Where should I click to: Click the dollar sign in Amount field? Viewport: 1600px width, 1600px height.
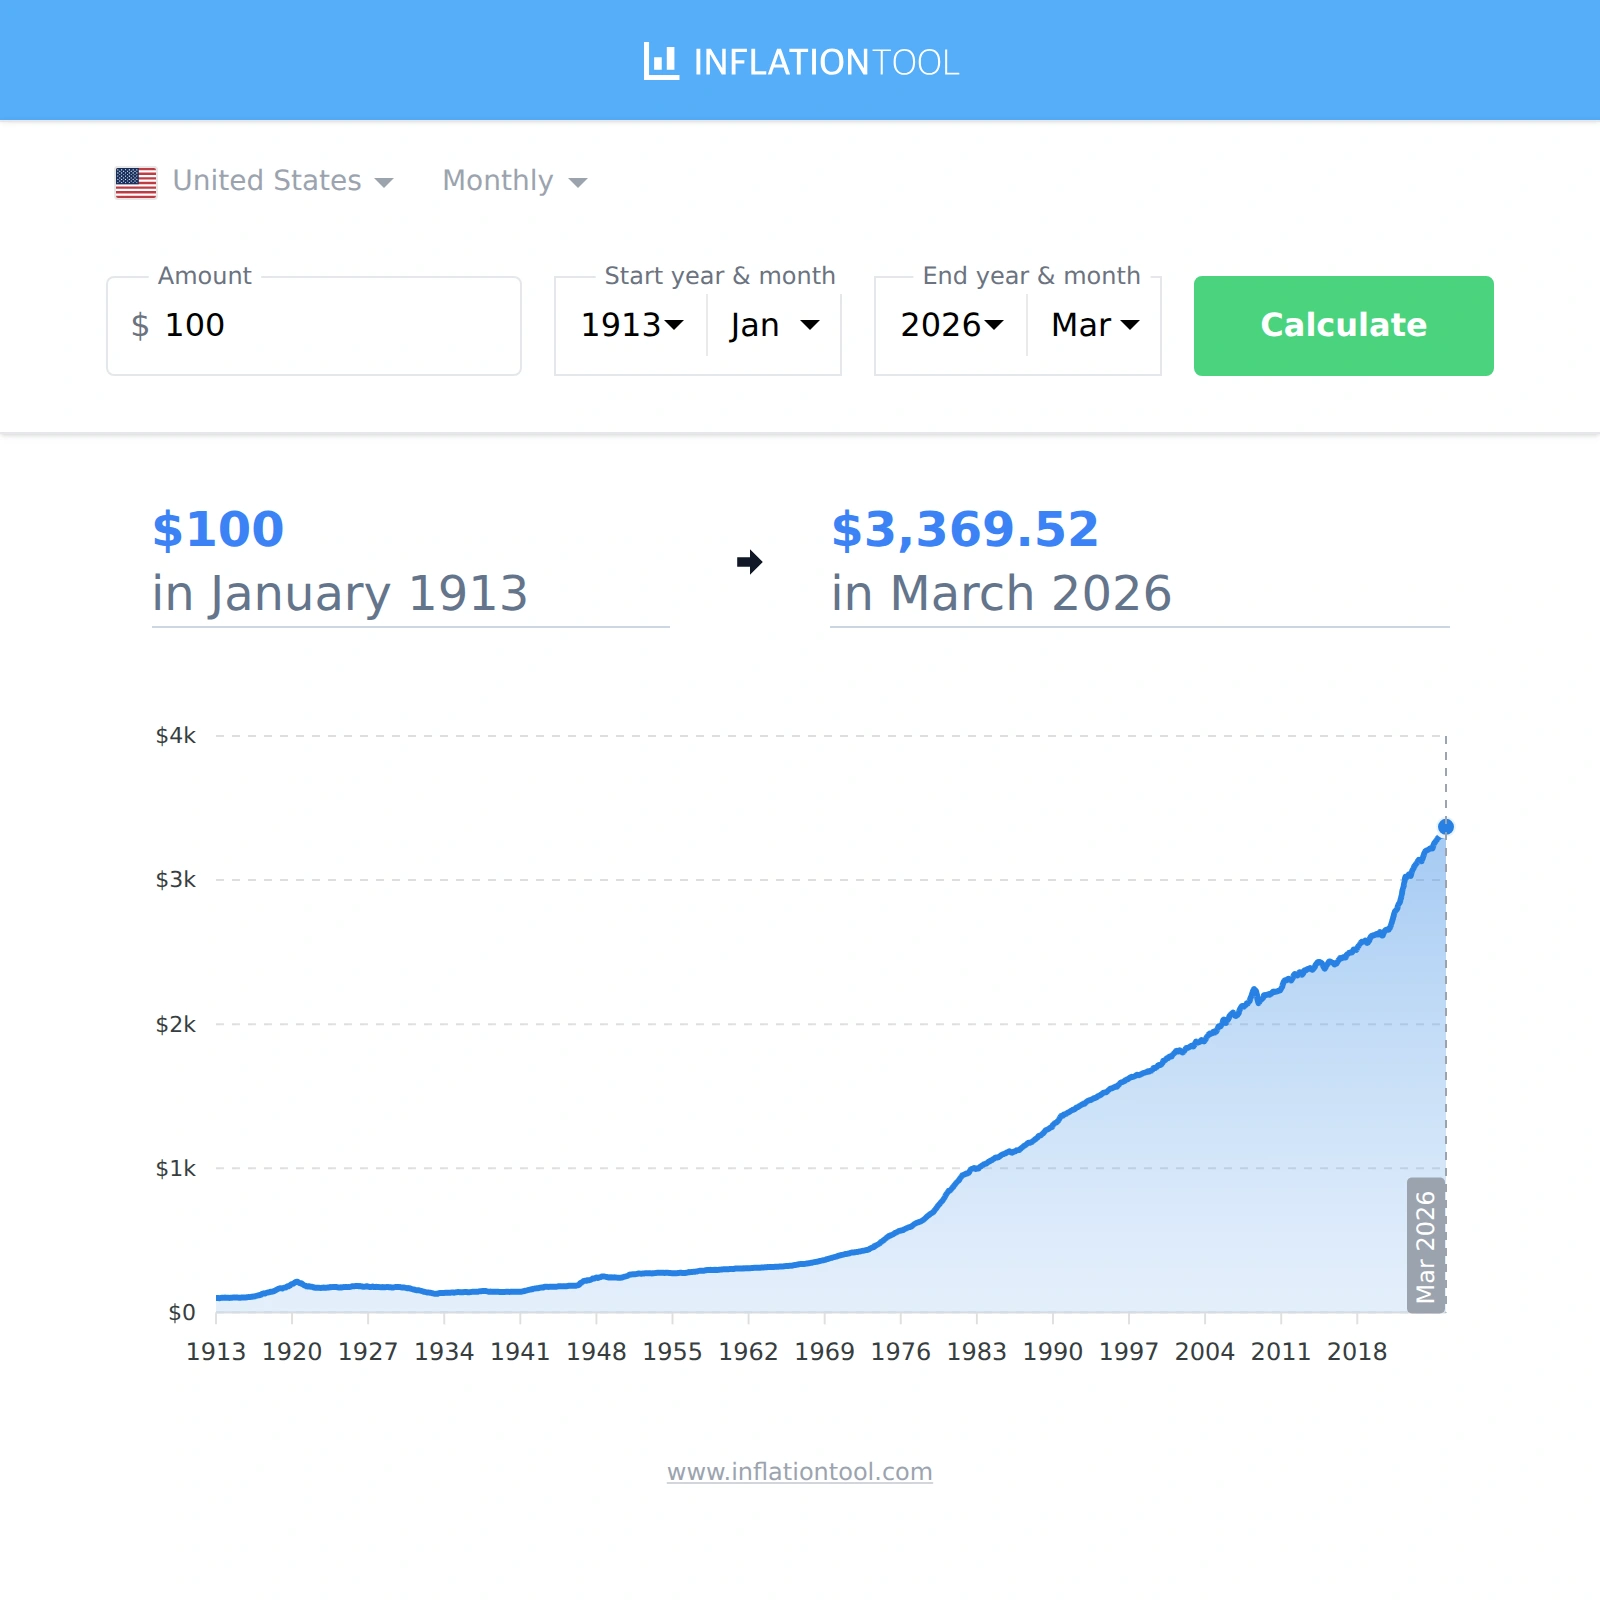pyautogui.click(x=140, y=326)
